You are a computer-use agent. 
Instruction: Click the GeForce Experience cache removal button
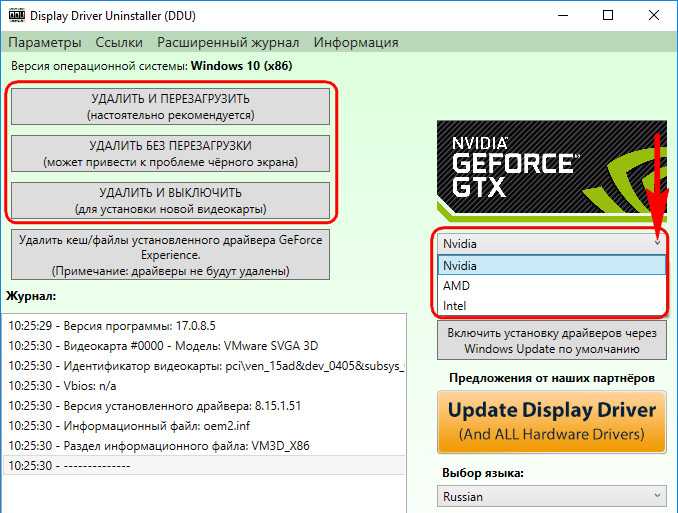(x=170, y=255)
